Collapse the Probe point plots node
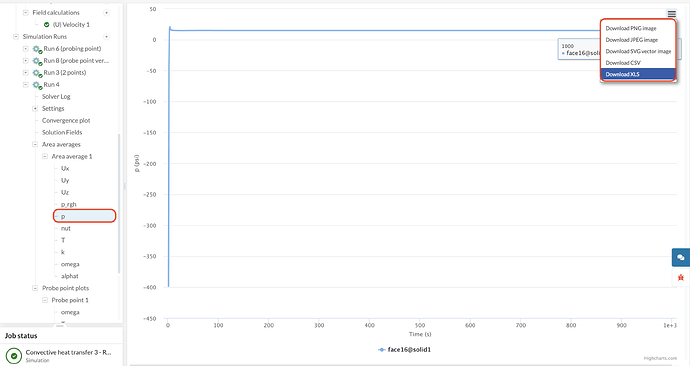This screenshot has height=366, width=690. pyautogui.click(x=35, y=288)
